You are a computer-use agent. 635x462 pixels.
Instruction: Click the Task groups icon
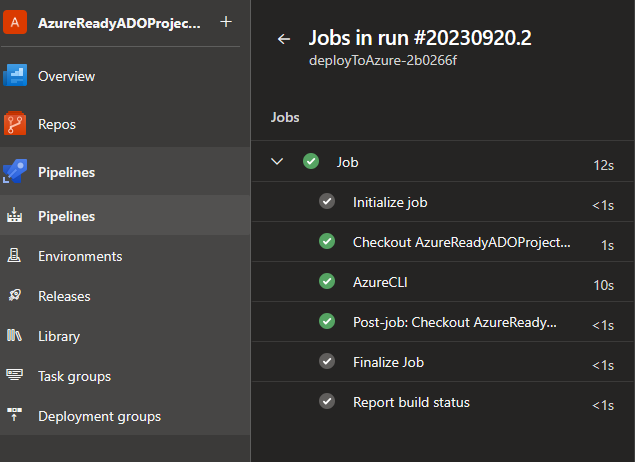coord(14,374)
